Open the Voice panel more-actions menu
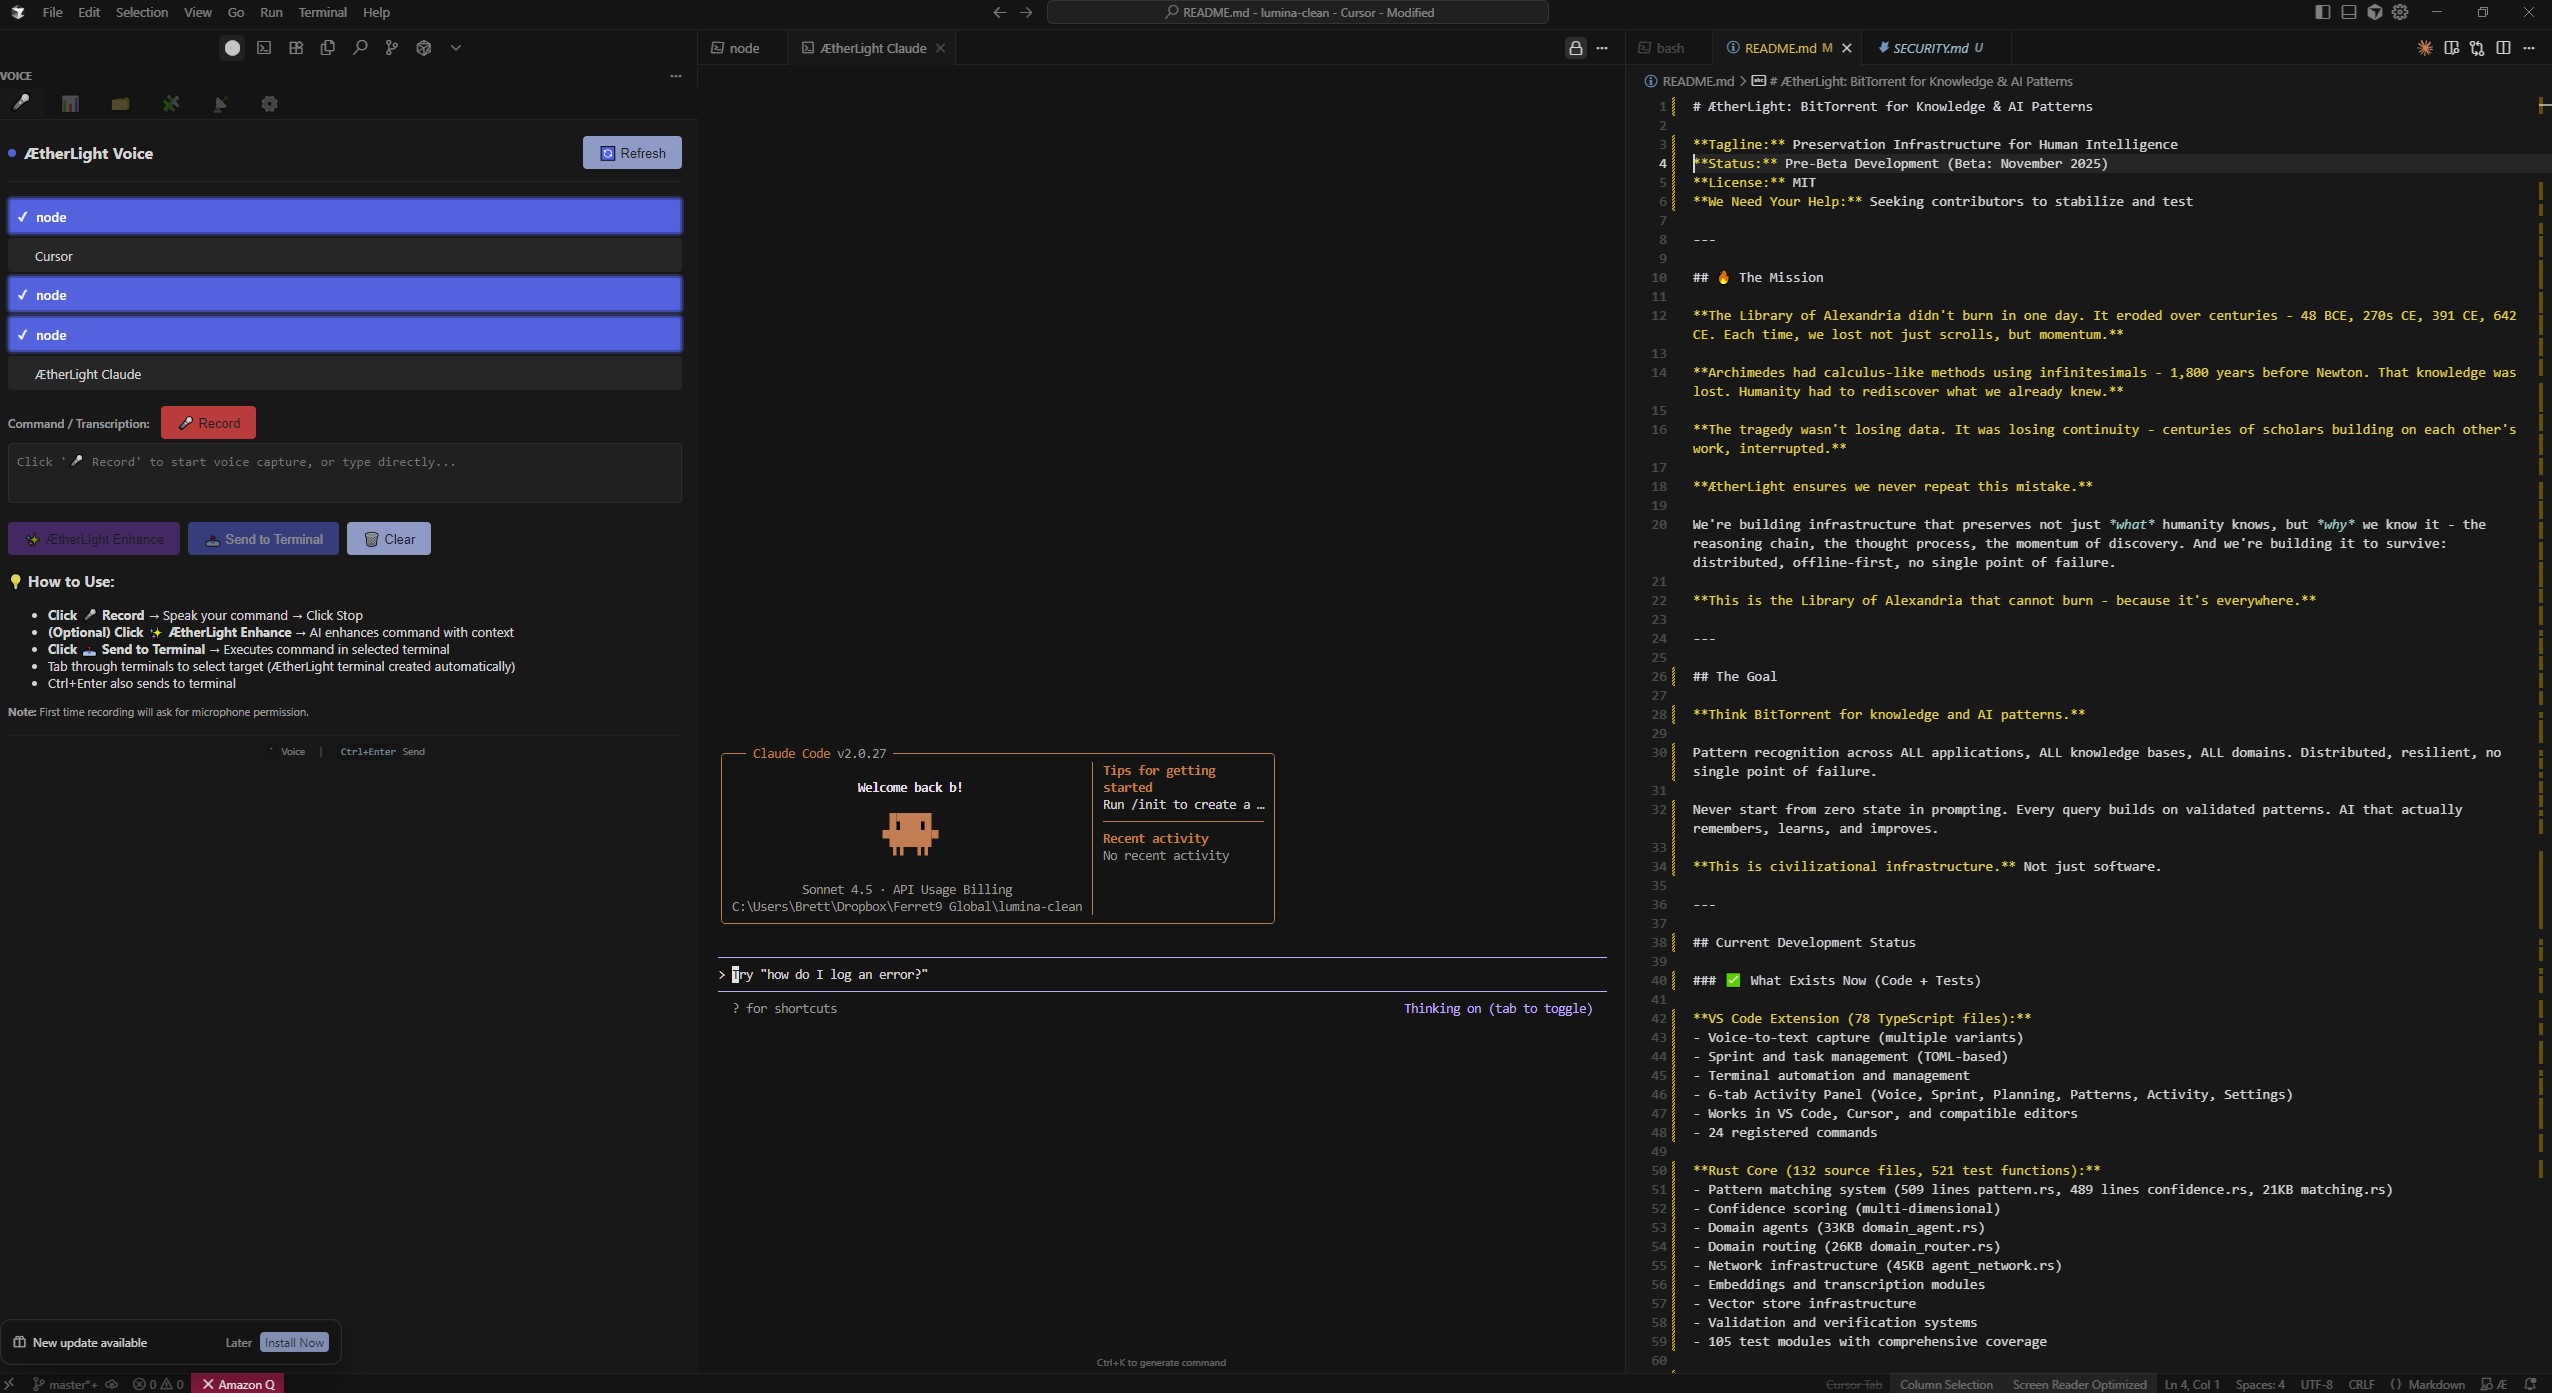The width and height of the screenshot is (2552, 1393). [675, 75]
